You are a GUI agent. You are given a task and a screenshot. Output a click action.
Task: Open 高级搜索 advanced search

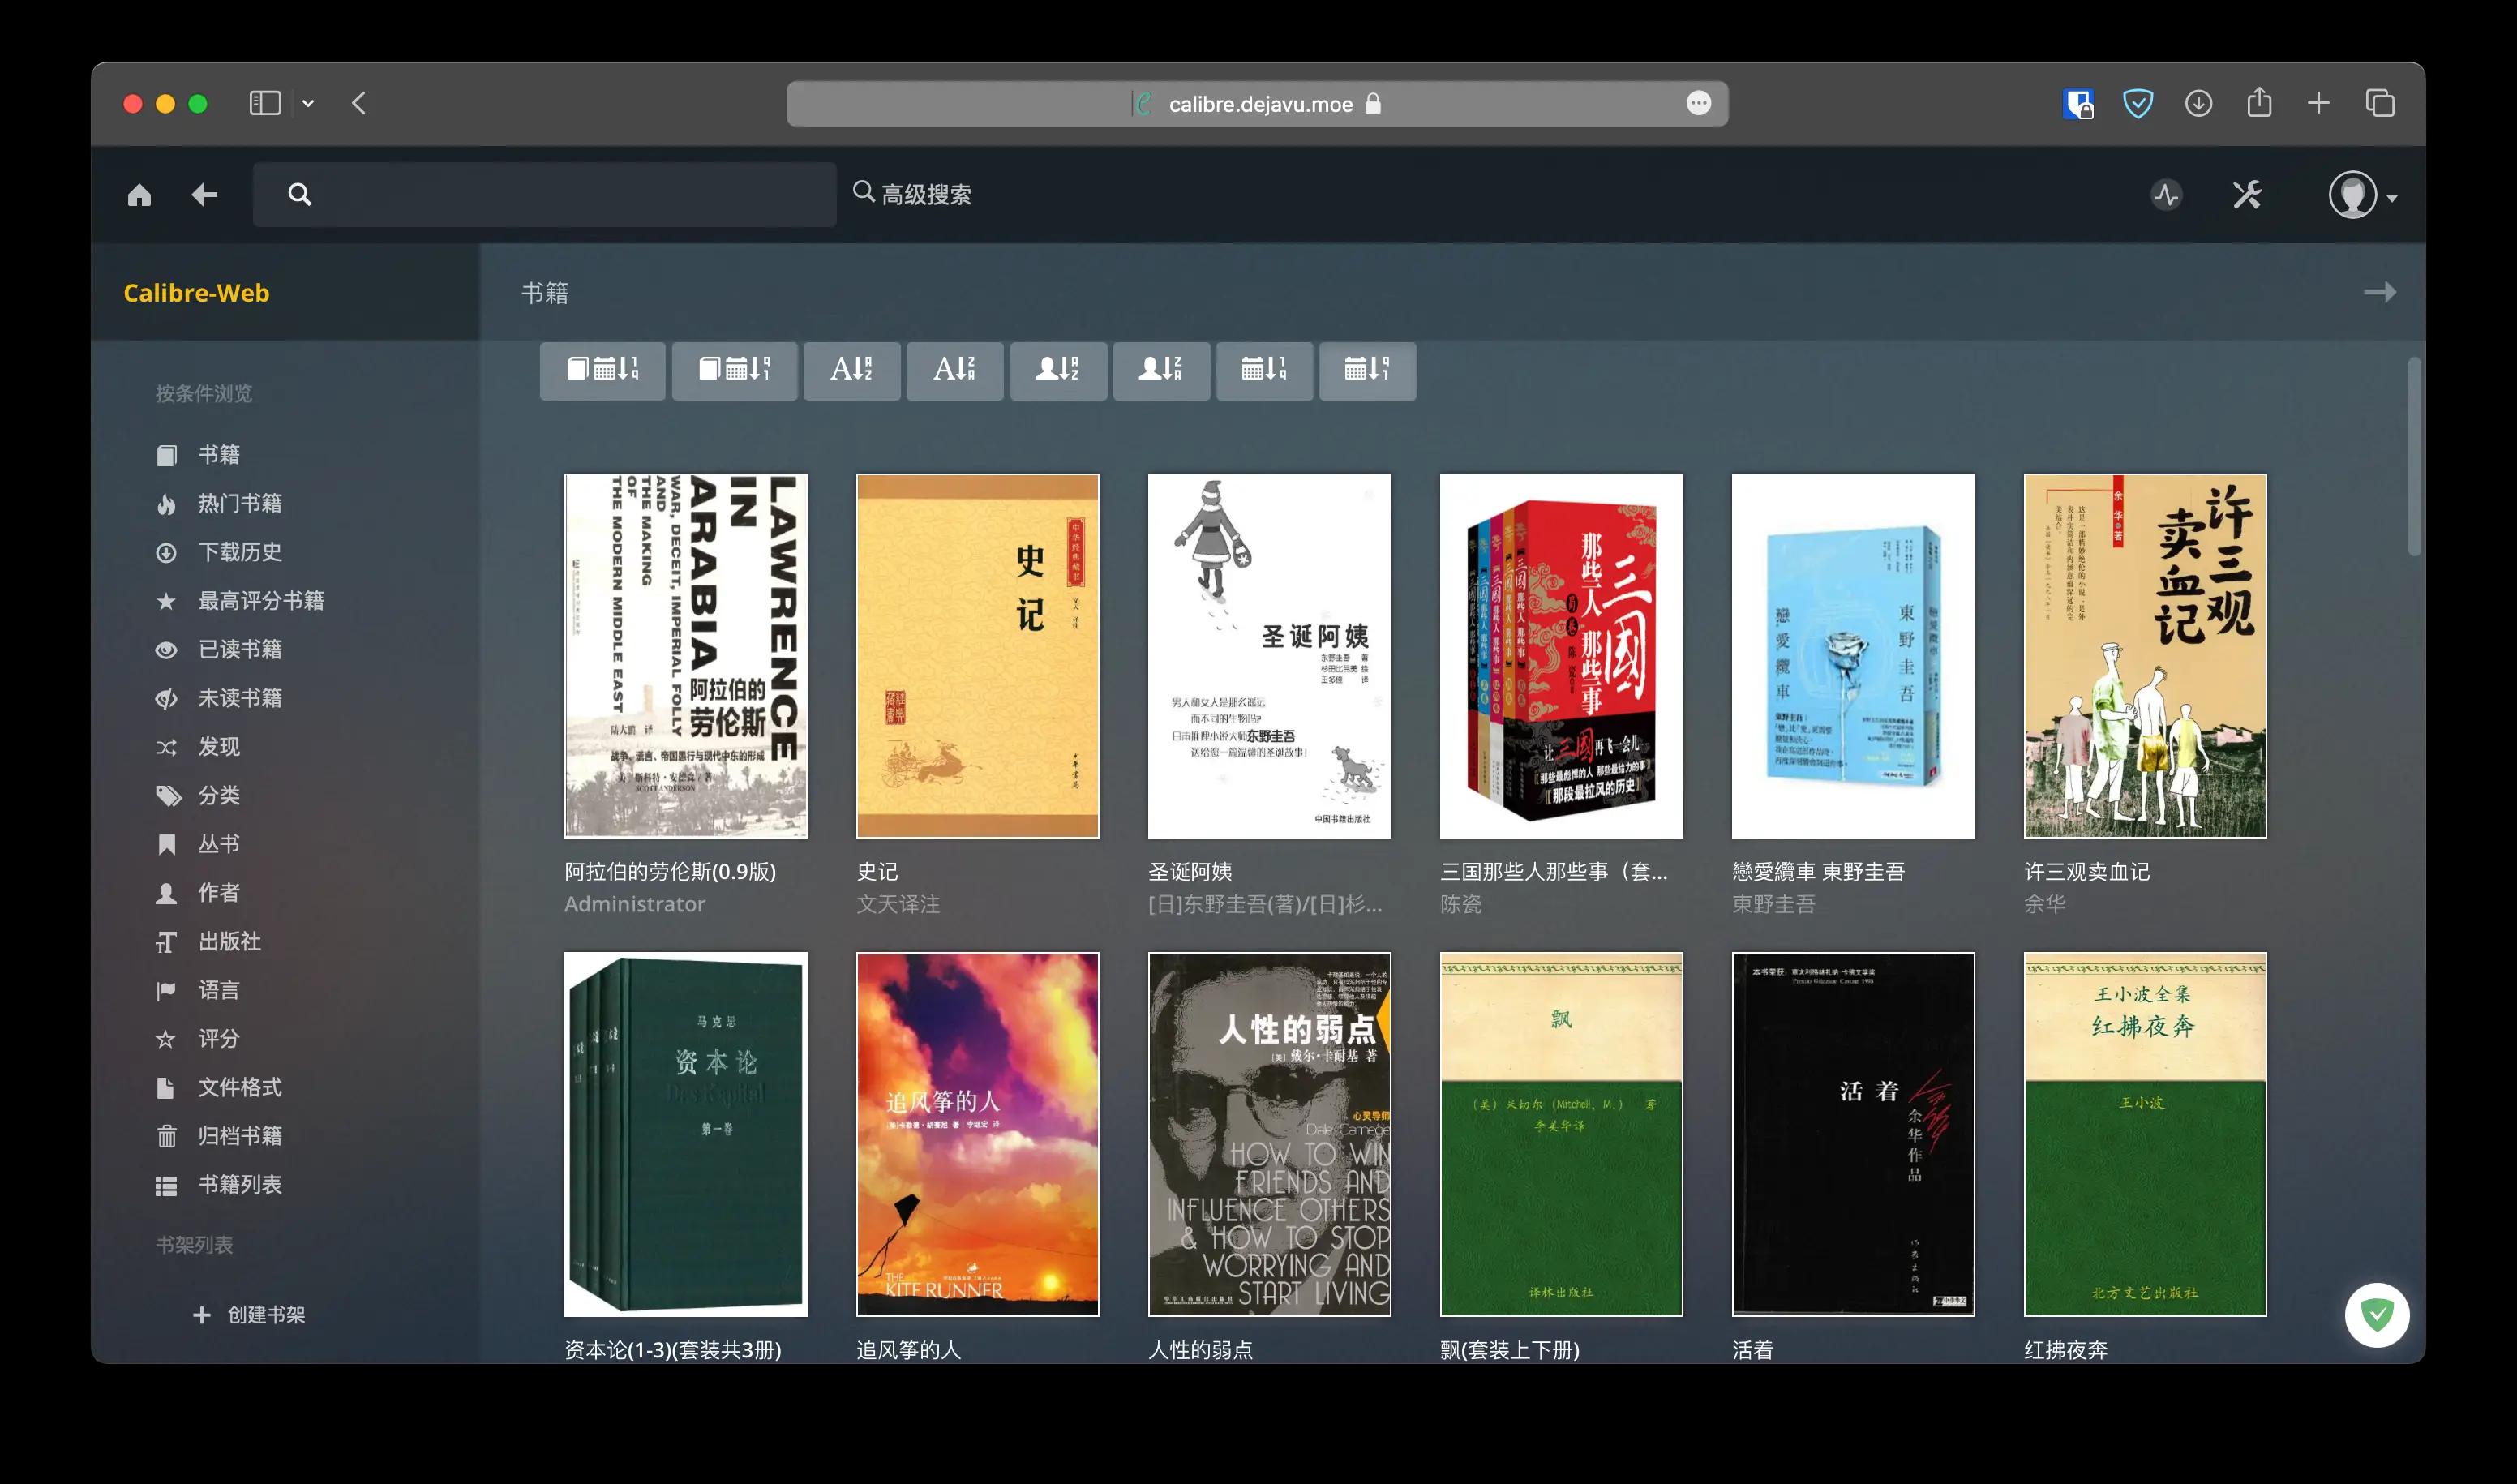912,194
